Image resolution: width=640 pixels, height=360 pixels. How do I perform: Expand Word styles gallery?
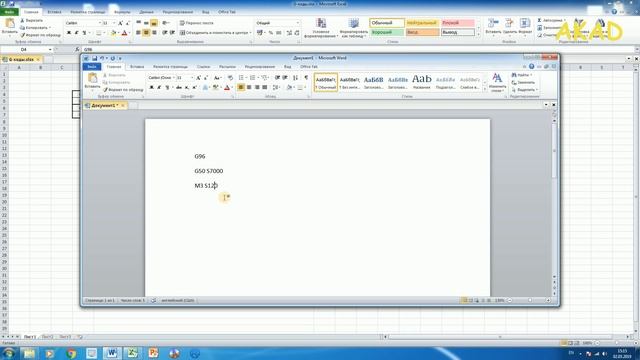[485, 89]
